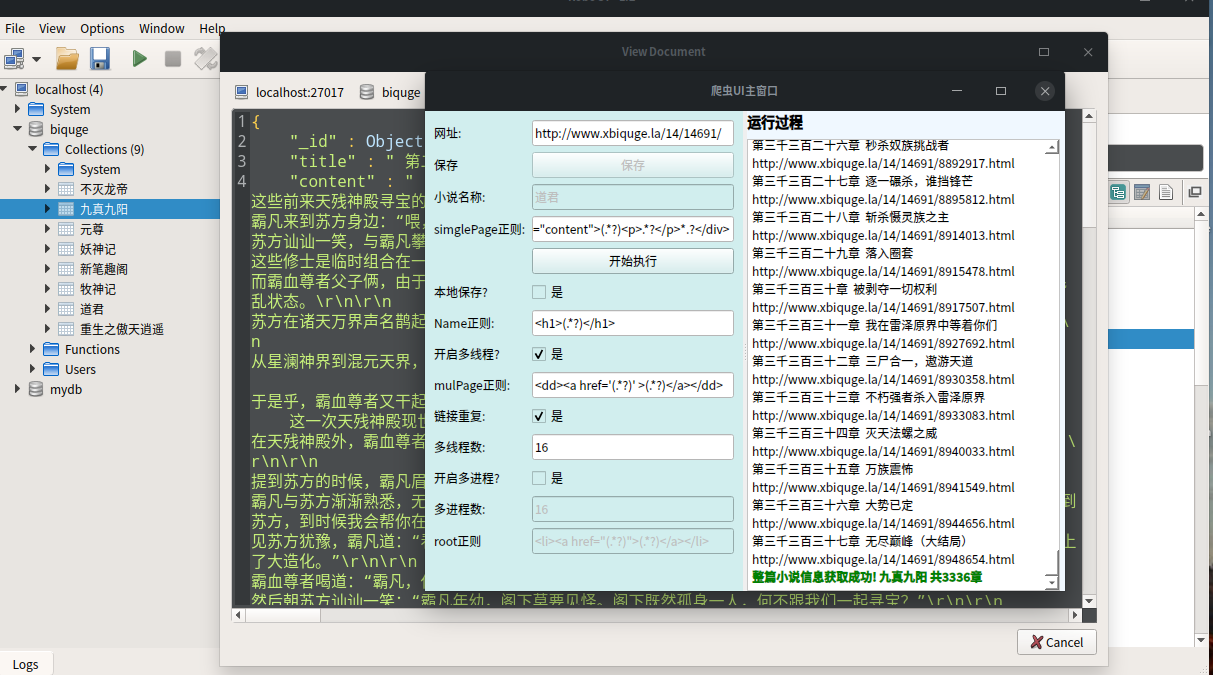The image size is (1213, 675).
Task: Toggle the 开启多线程 checkbox
Action: point(539,354)
